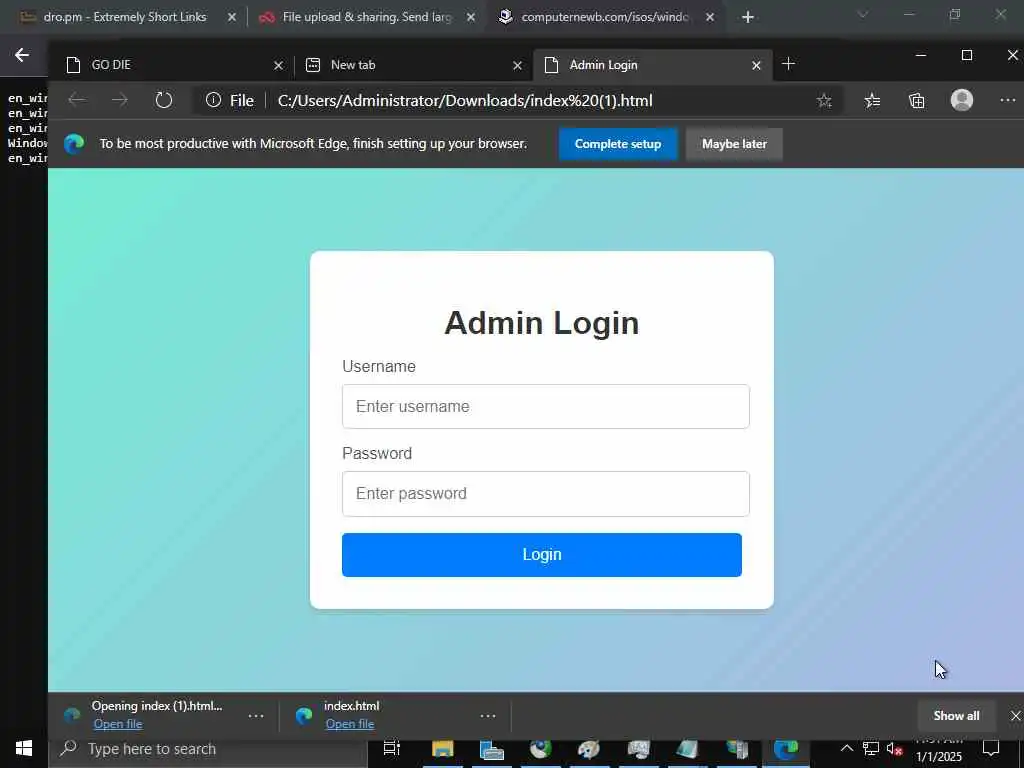
Task: Click the blue Login button
Action: (x=541, y=554)
